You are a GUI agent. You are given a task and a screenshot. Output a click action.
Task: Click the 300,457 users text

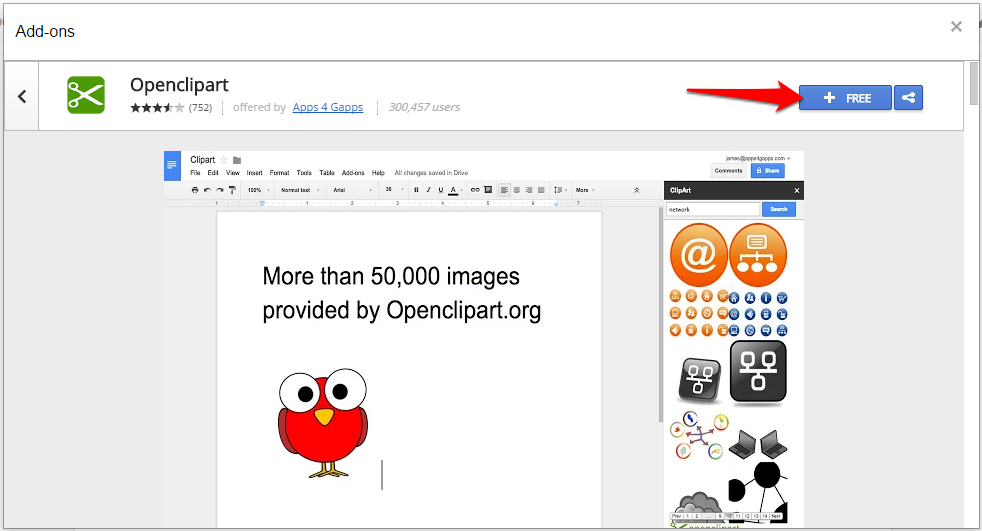pos(424,107)
